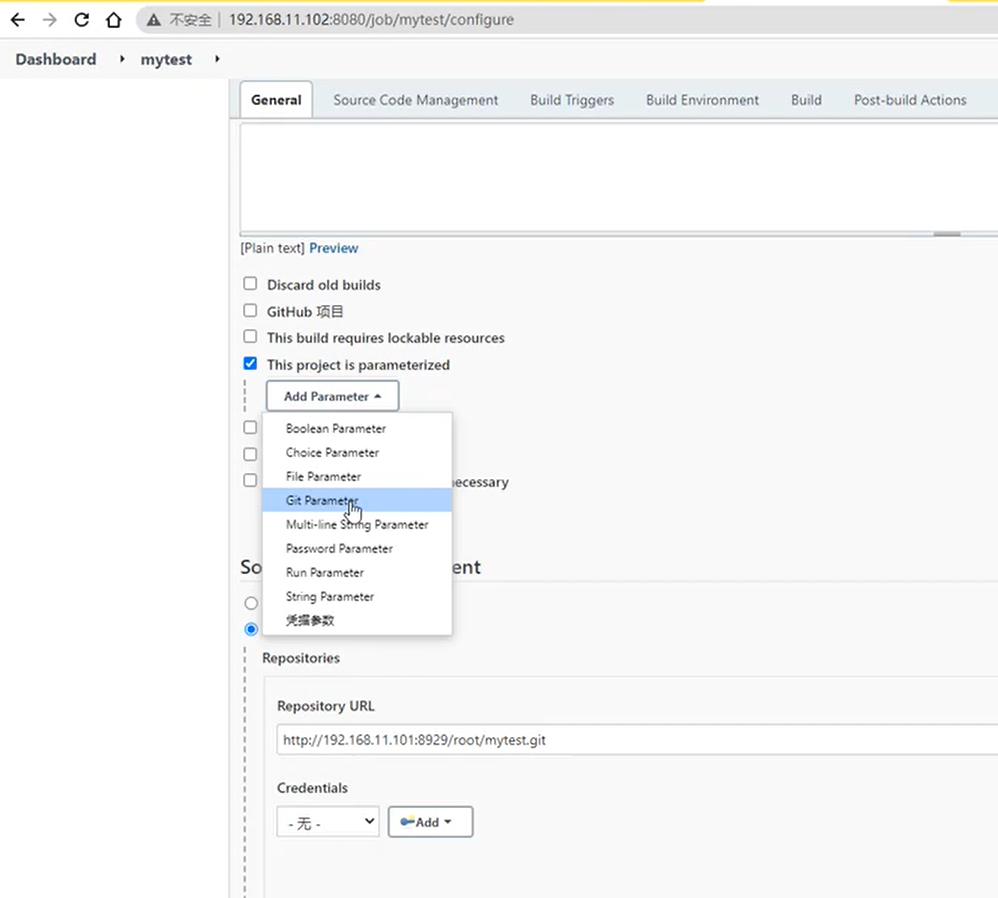Image resolution: width=998 pixels, height=898 pixels.
Task: Uncheck This project is parameterized
Action: pyautogui.click(x=250, y=363)
